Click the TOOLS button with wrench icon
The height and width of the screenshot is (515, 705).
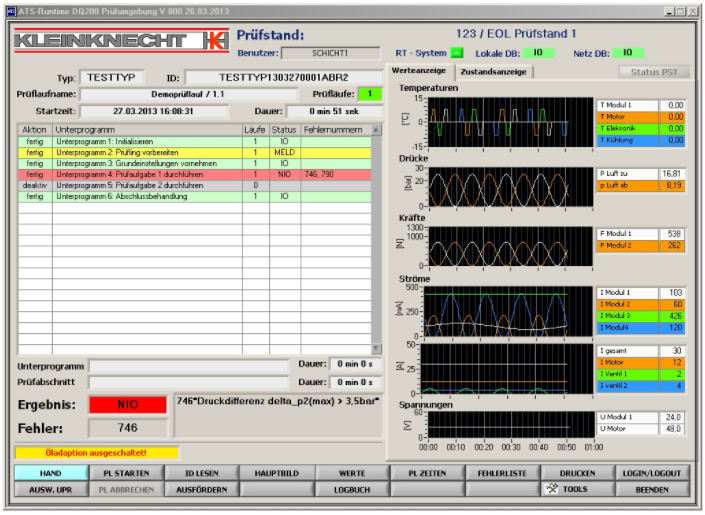tap(577, 489)
